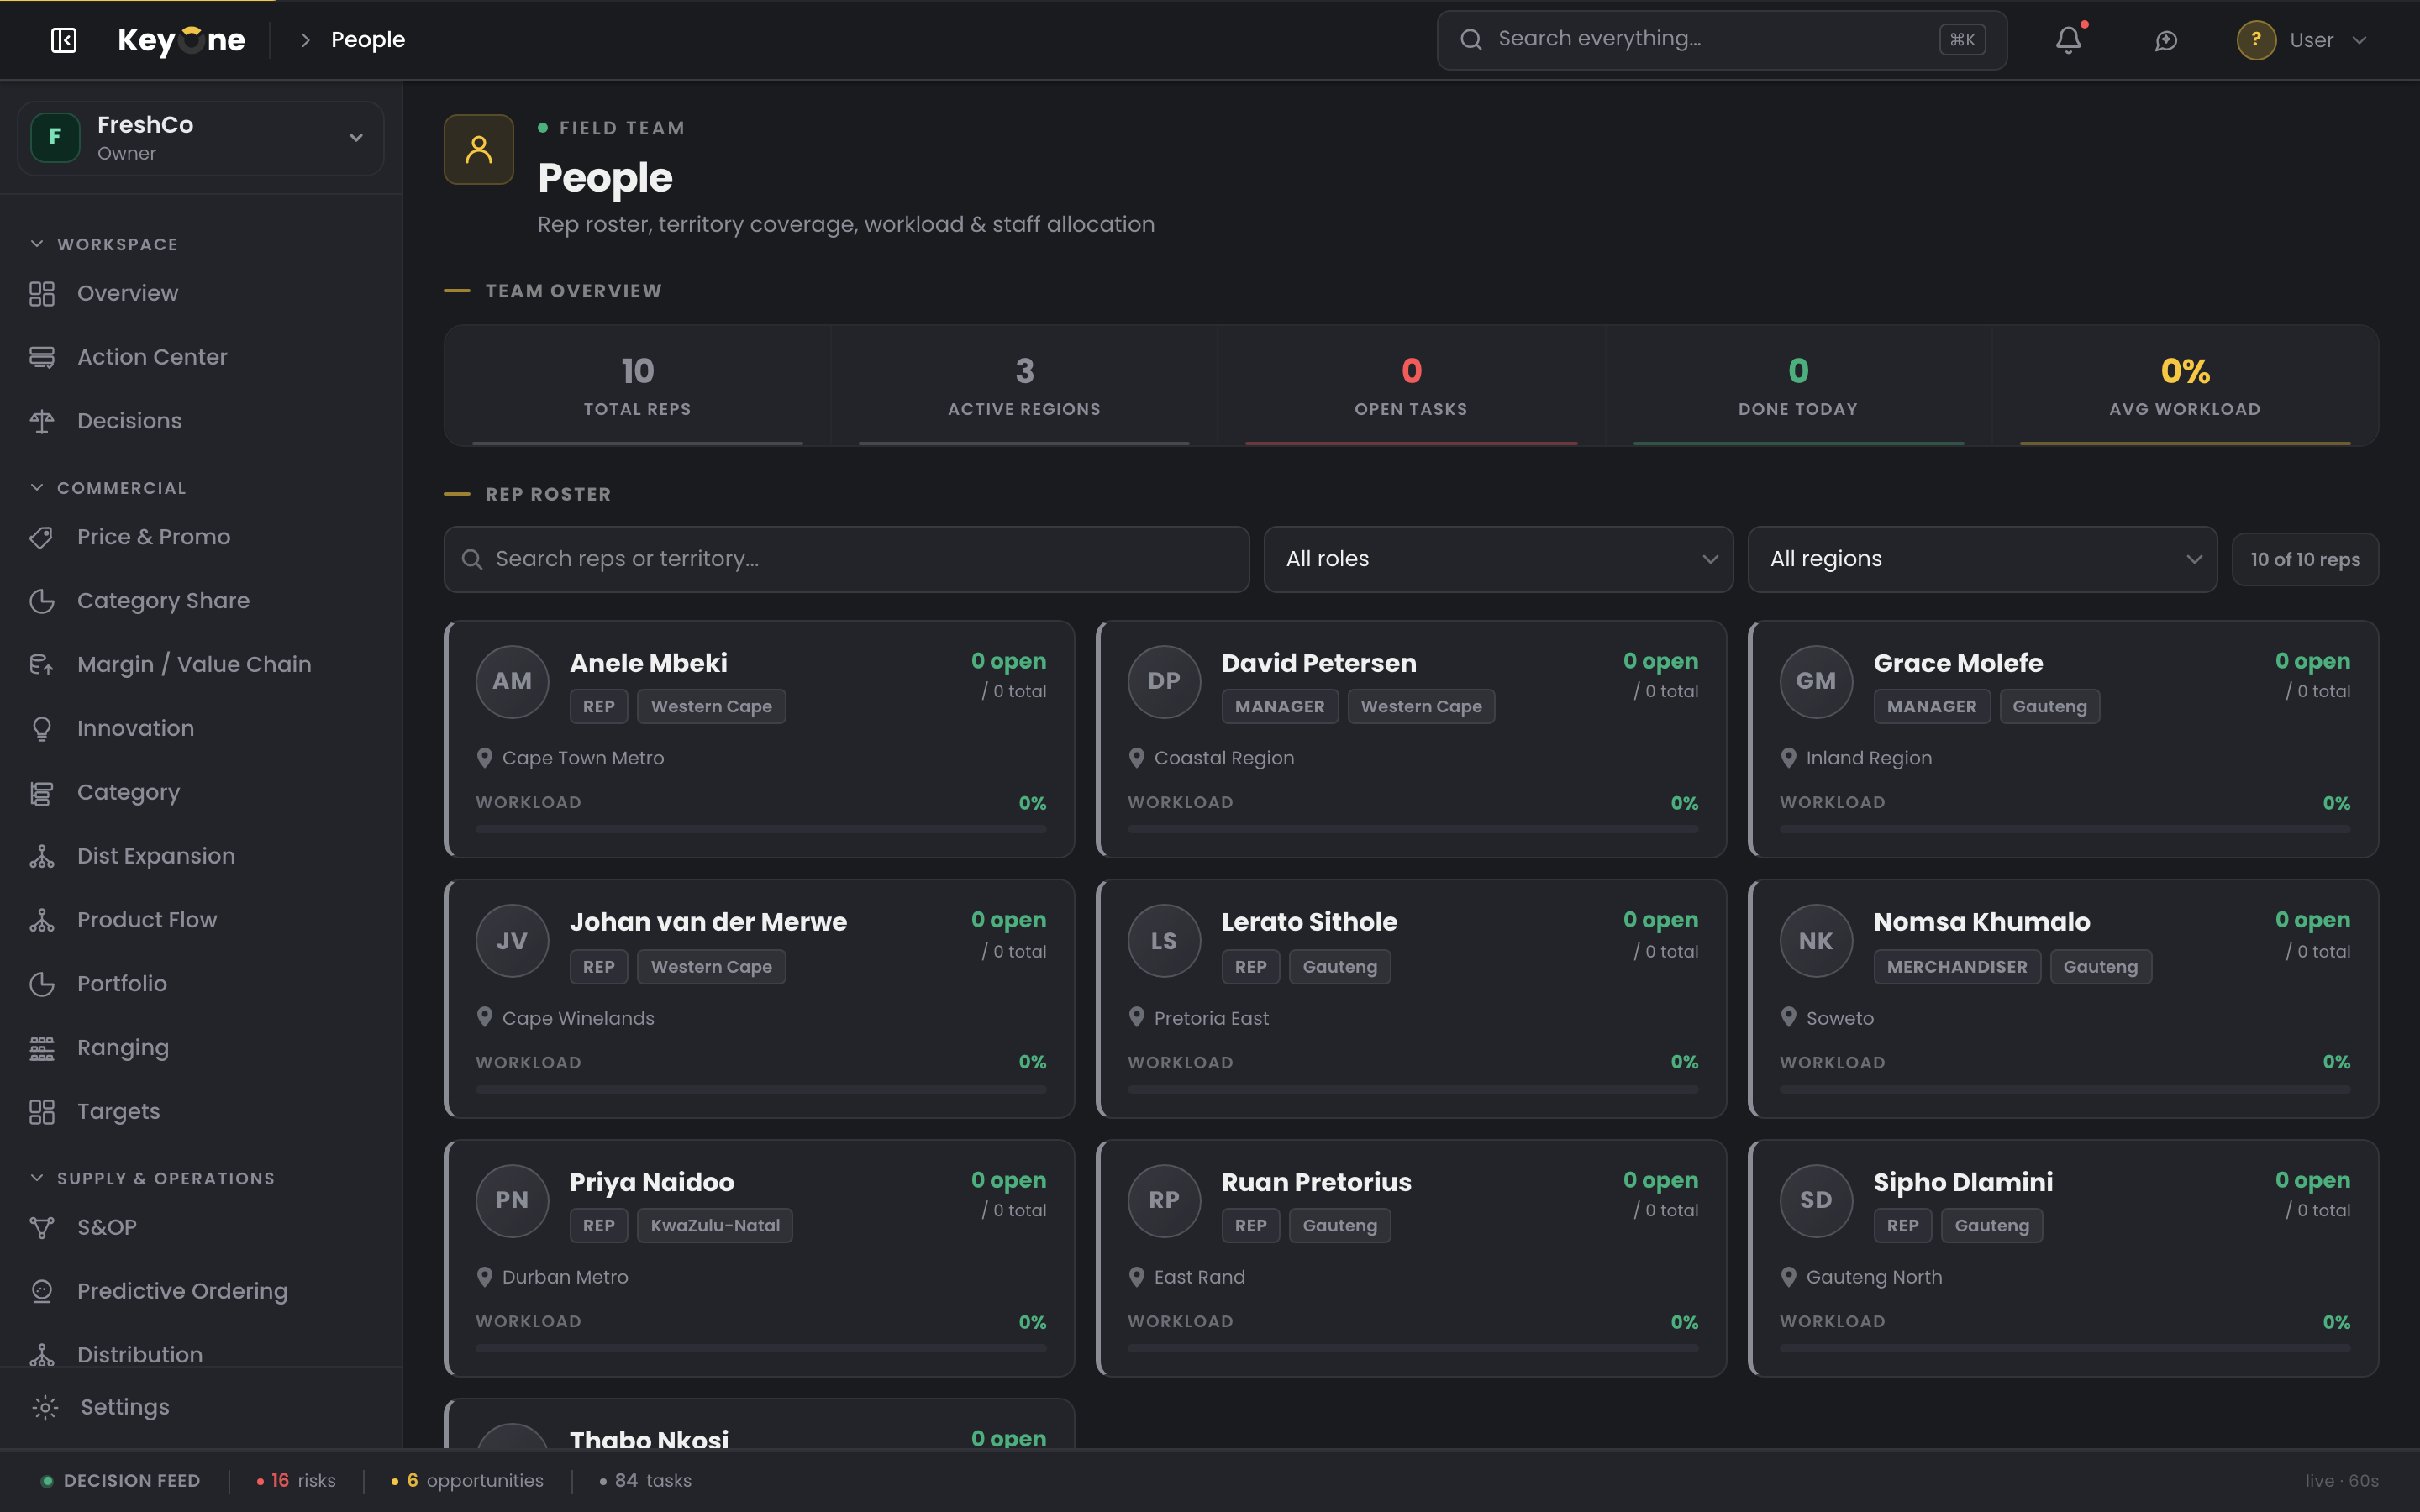The height and width of the screenshot is (1512, 2420).
Task: Focus the Search everything field
Action: [x=1721, y=40]
